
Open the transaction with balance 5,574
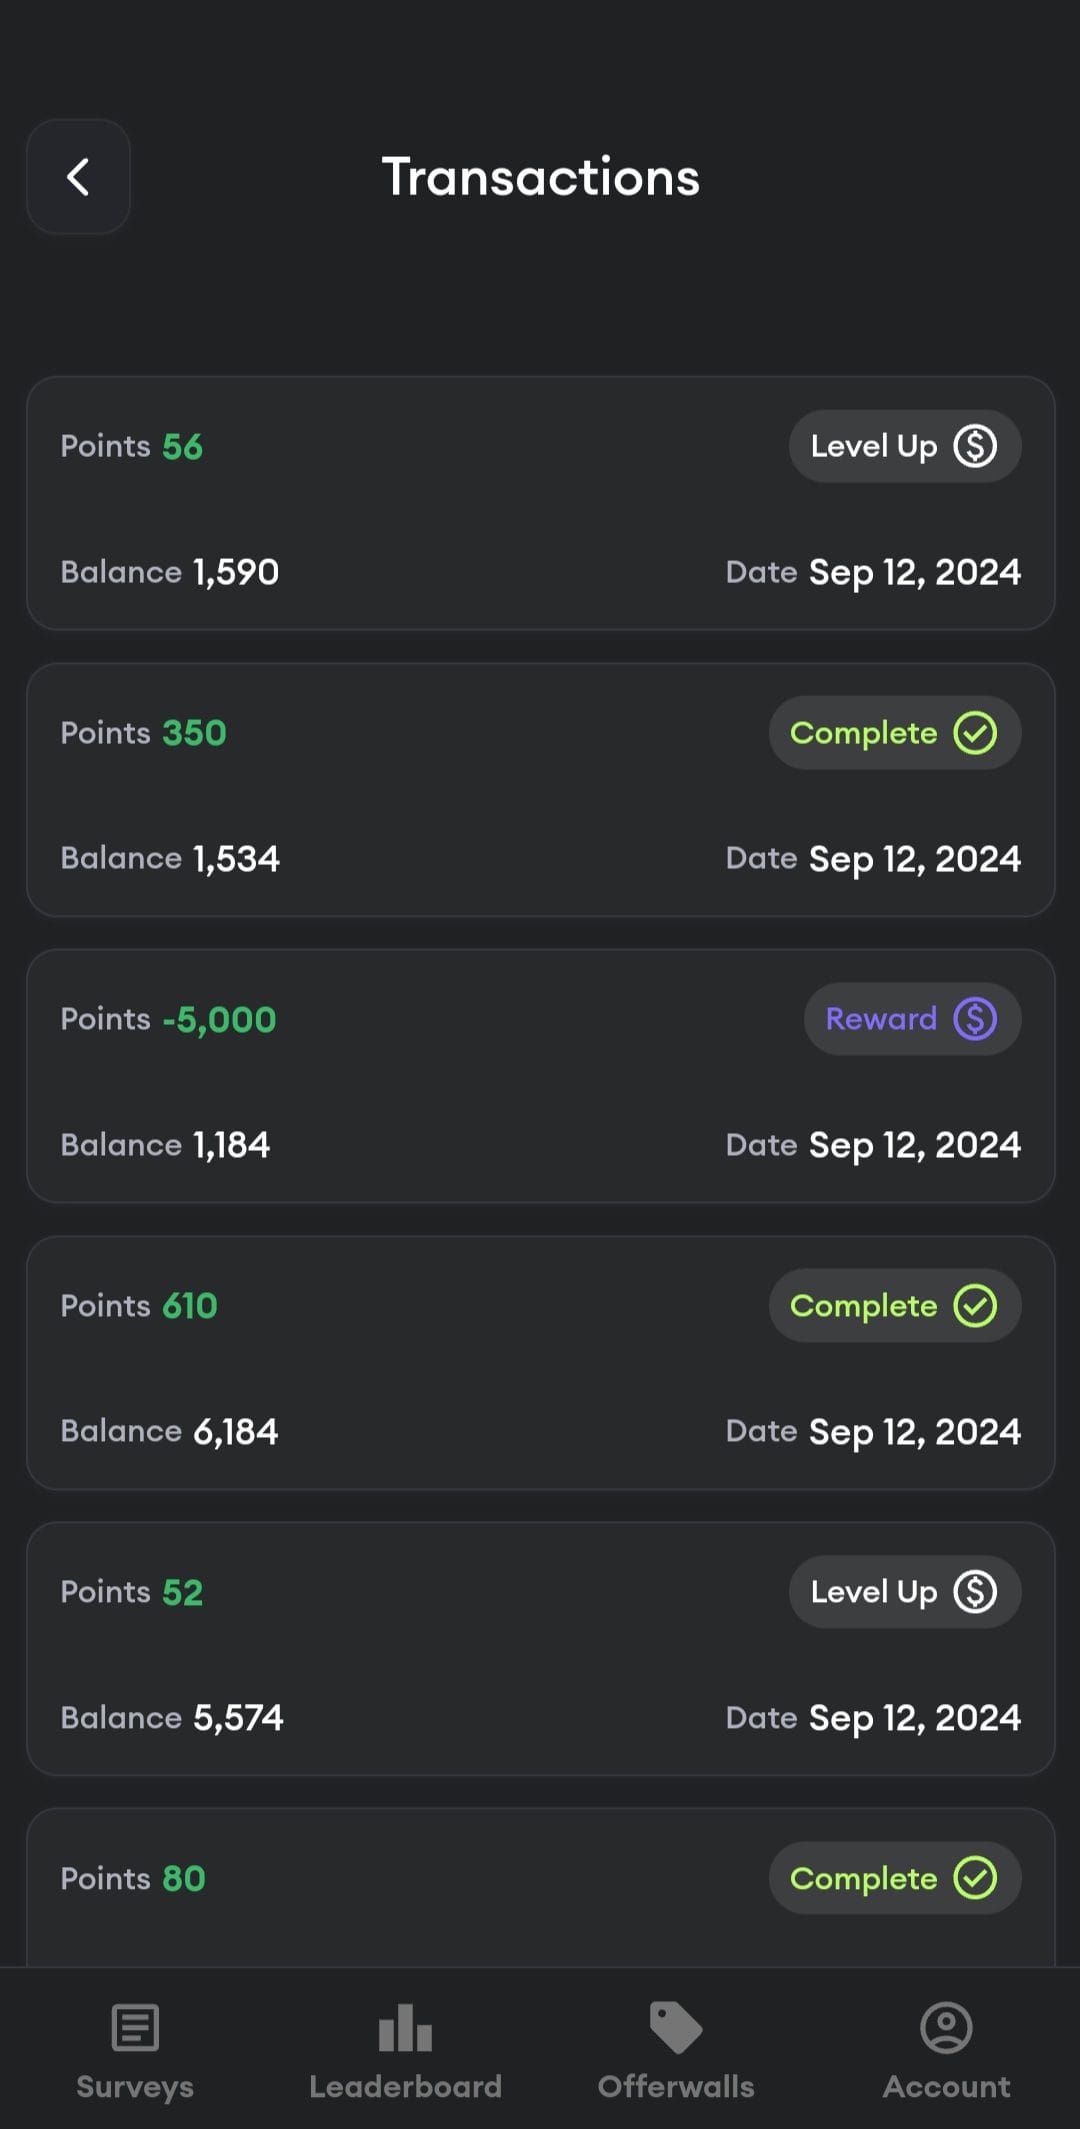pos(540,1649)
